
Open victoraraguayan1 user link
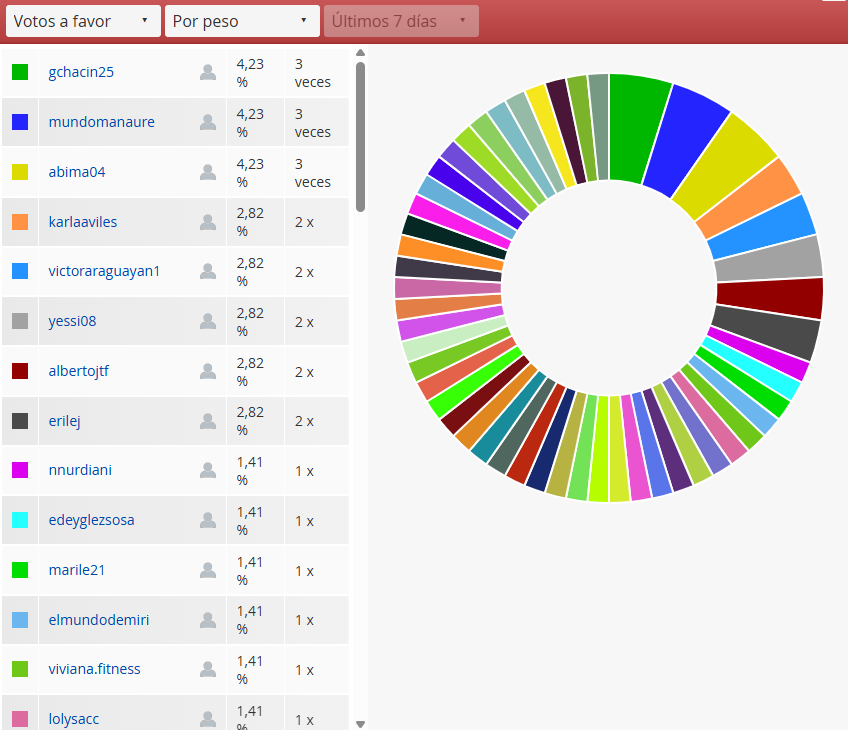pyautogui.click(x=104, y=271)
